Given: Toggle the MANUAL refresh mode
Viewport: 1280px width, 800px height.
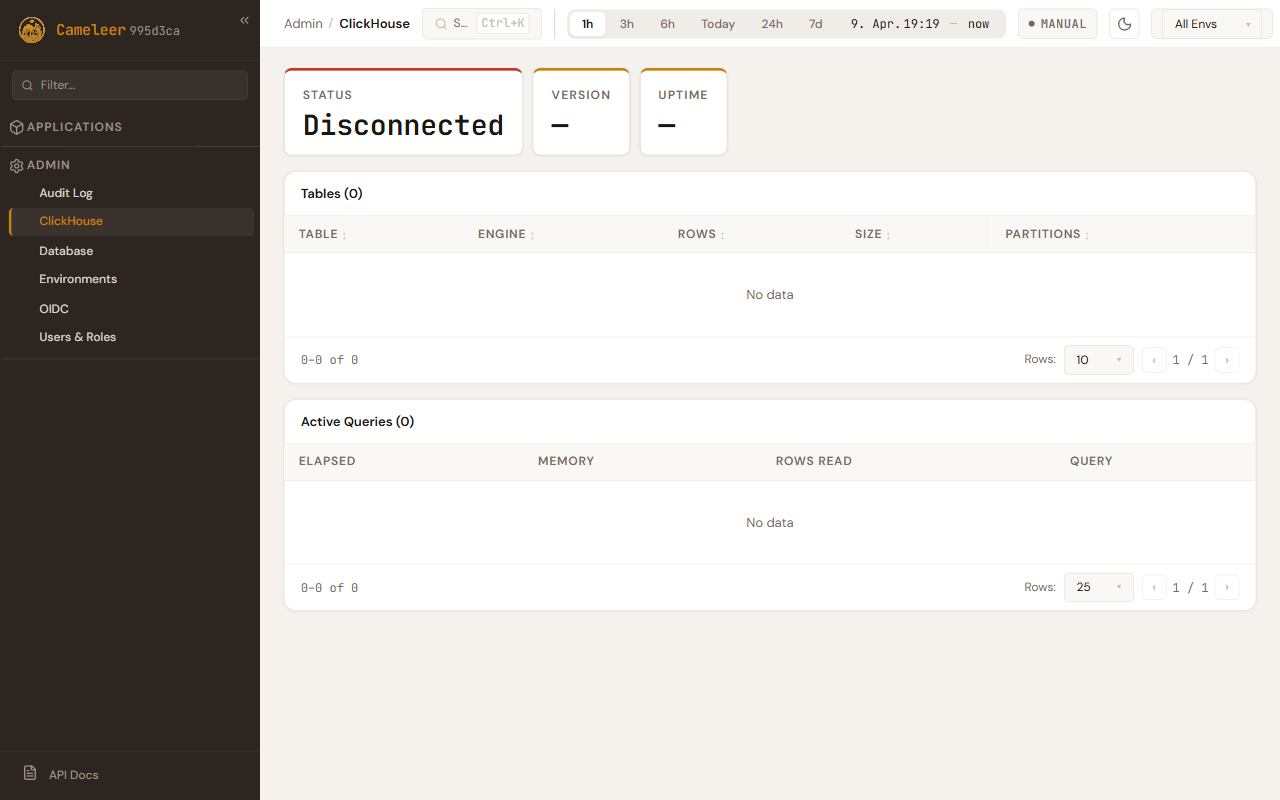Looking at the screenshot, I should (x=1057, y=24).
